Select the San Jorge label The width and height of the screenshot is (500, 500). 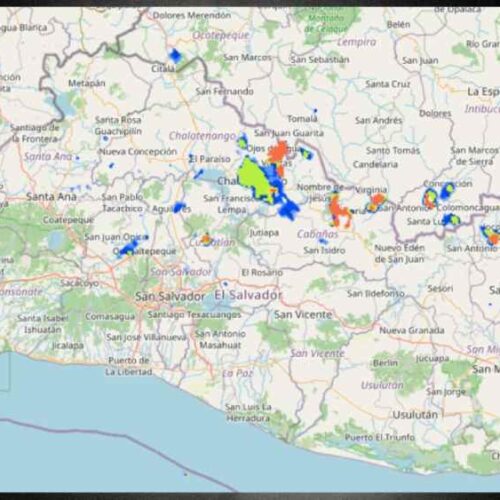pyautogui.click(x=445, y=392)
